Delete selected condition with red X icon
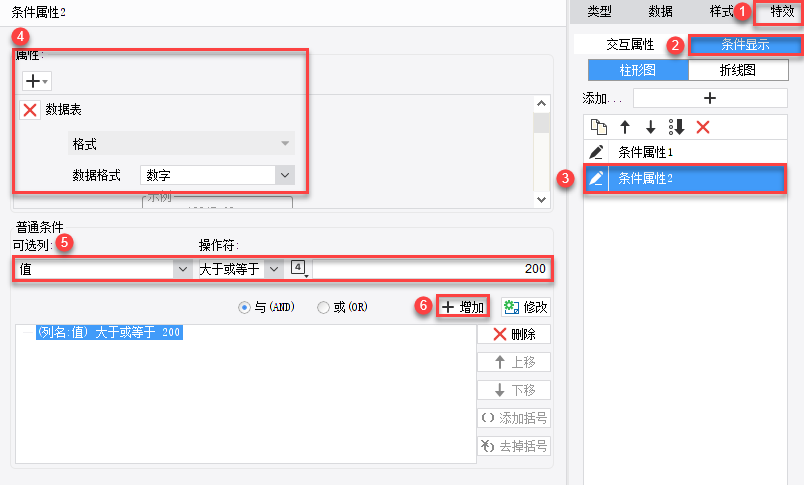This screenshot has height=485, width=804. 703,127
